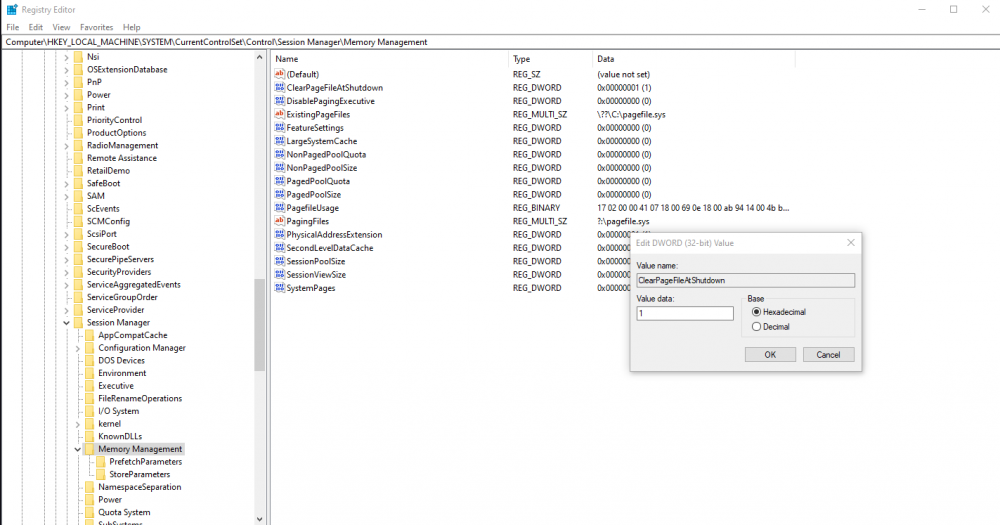Image resolution: width=1000 pixels, height=525 pixels.
Task: Close the Edit DWORD dialog with X
Action: [851, 242]
